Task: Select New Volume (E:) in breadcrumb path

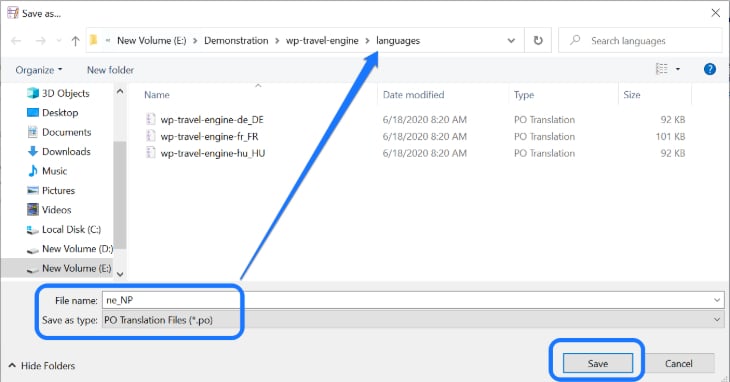Action: point(151,40)
